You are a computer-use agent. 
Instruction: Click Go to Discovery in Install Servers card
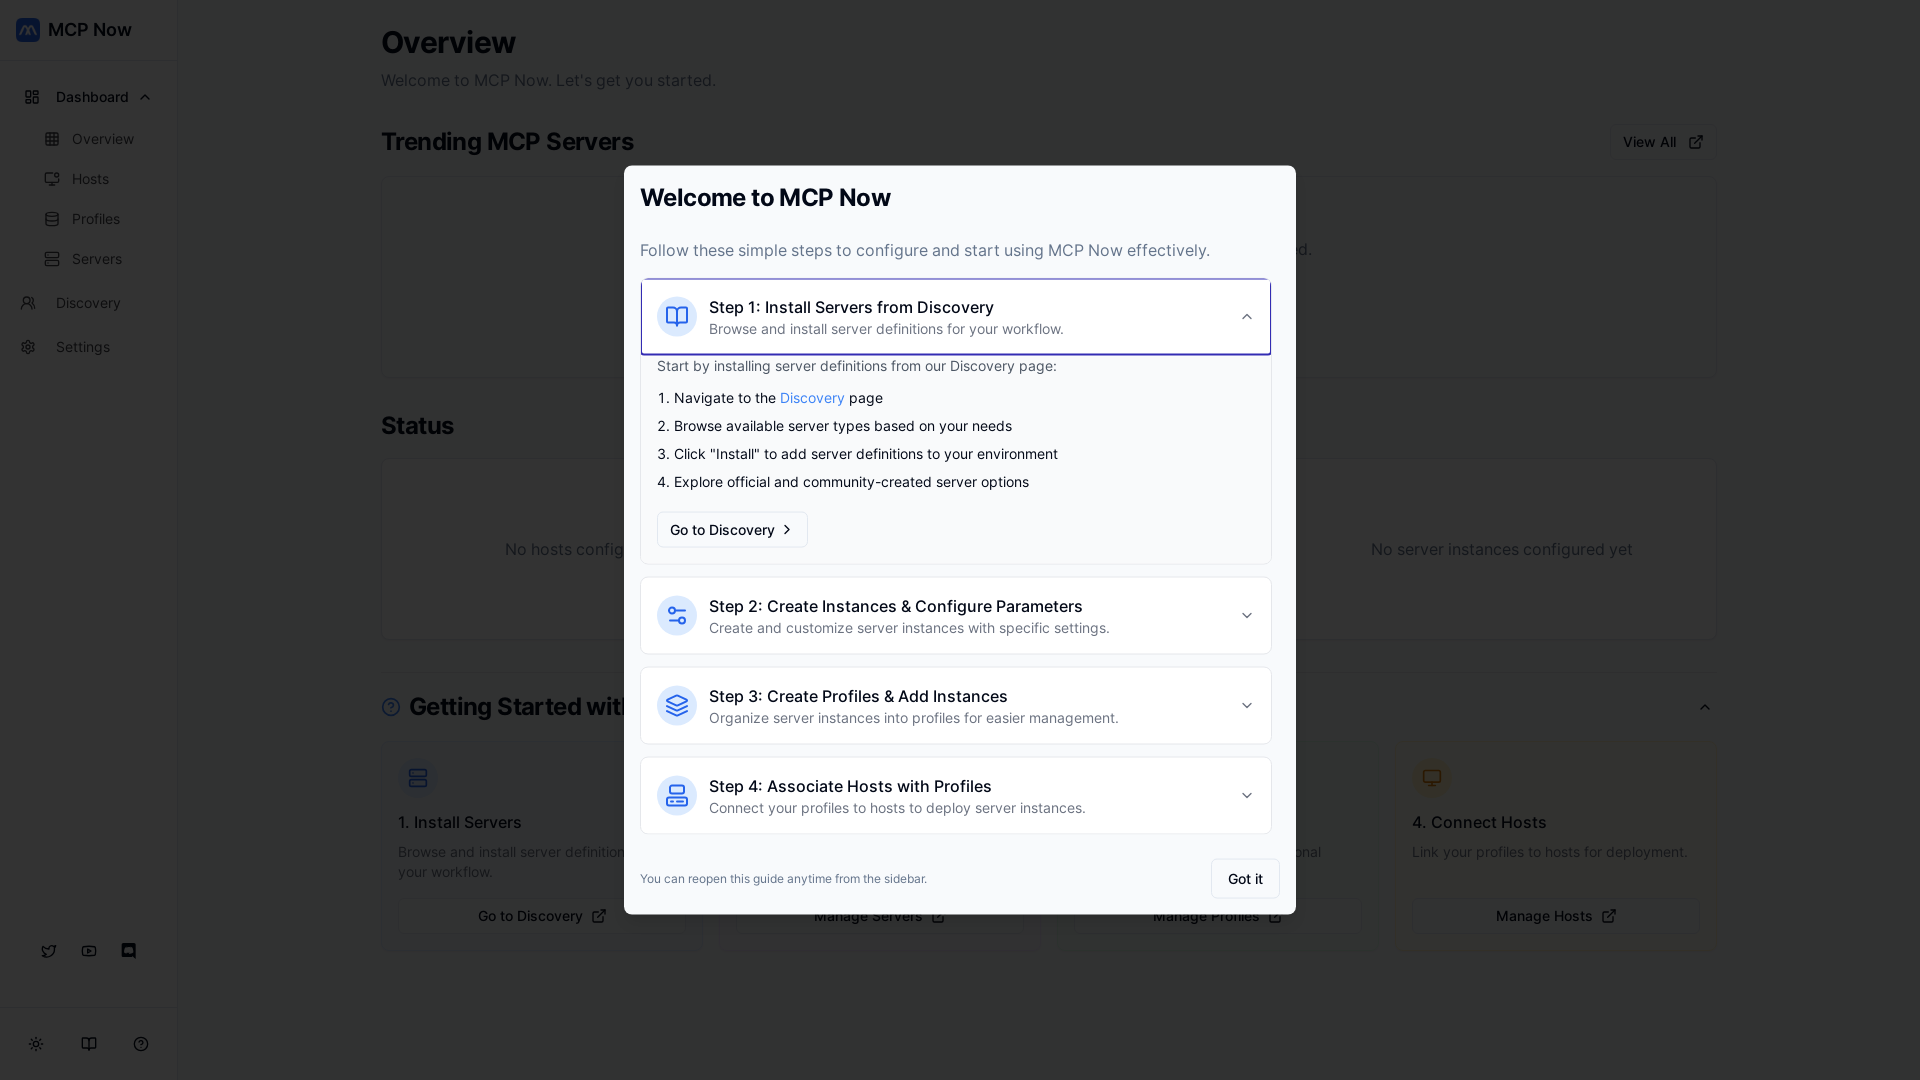tap(541, 916)
